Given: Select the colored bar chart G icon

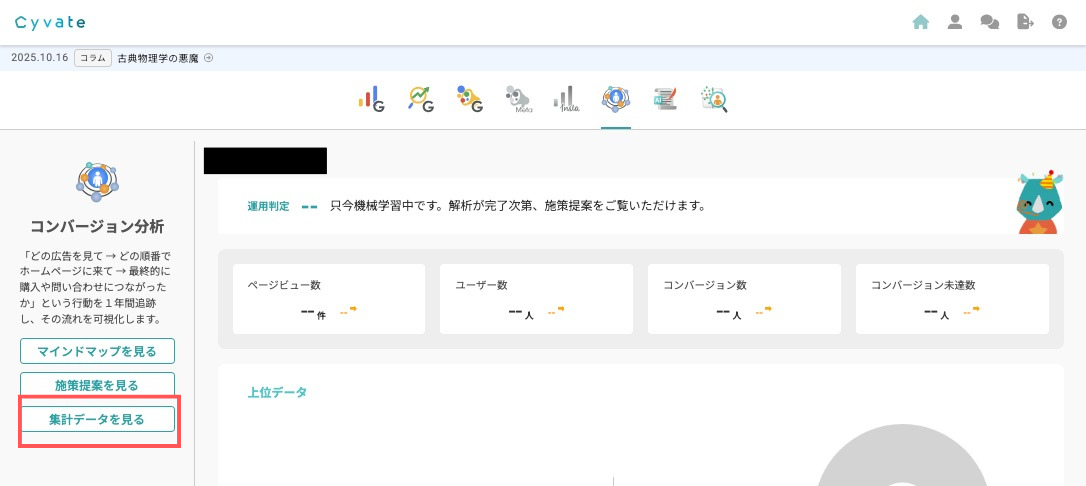Looking at the screenshot, I should (371, 99).
